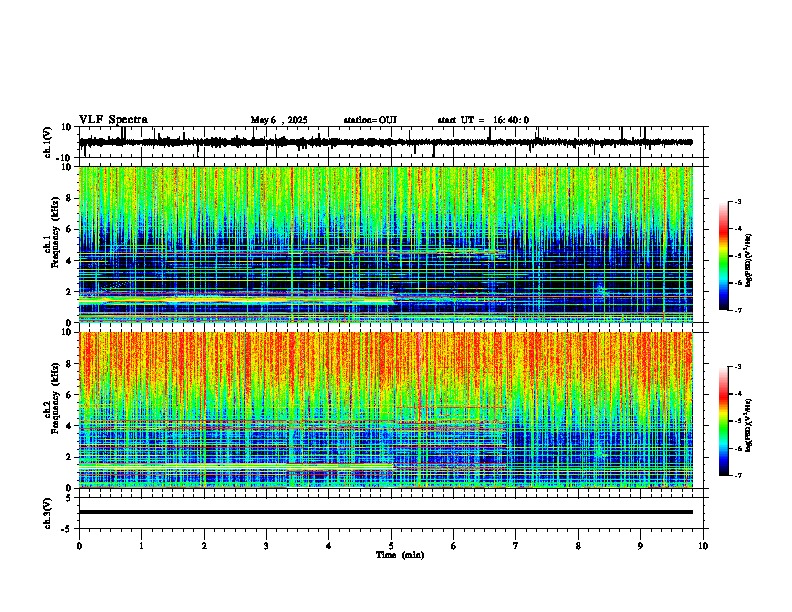Click the time axis tick labeled 3
The height and width of the screenshot is (612, 792).
[266, 546]
